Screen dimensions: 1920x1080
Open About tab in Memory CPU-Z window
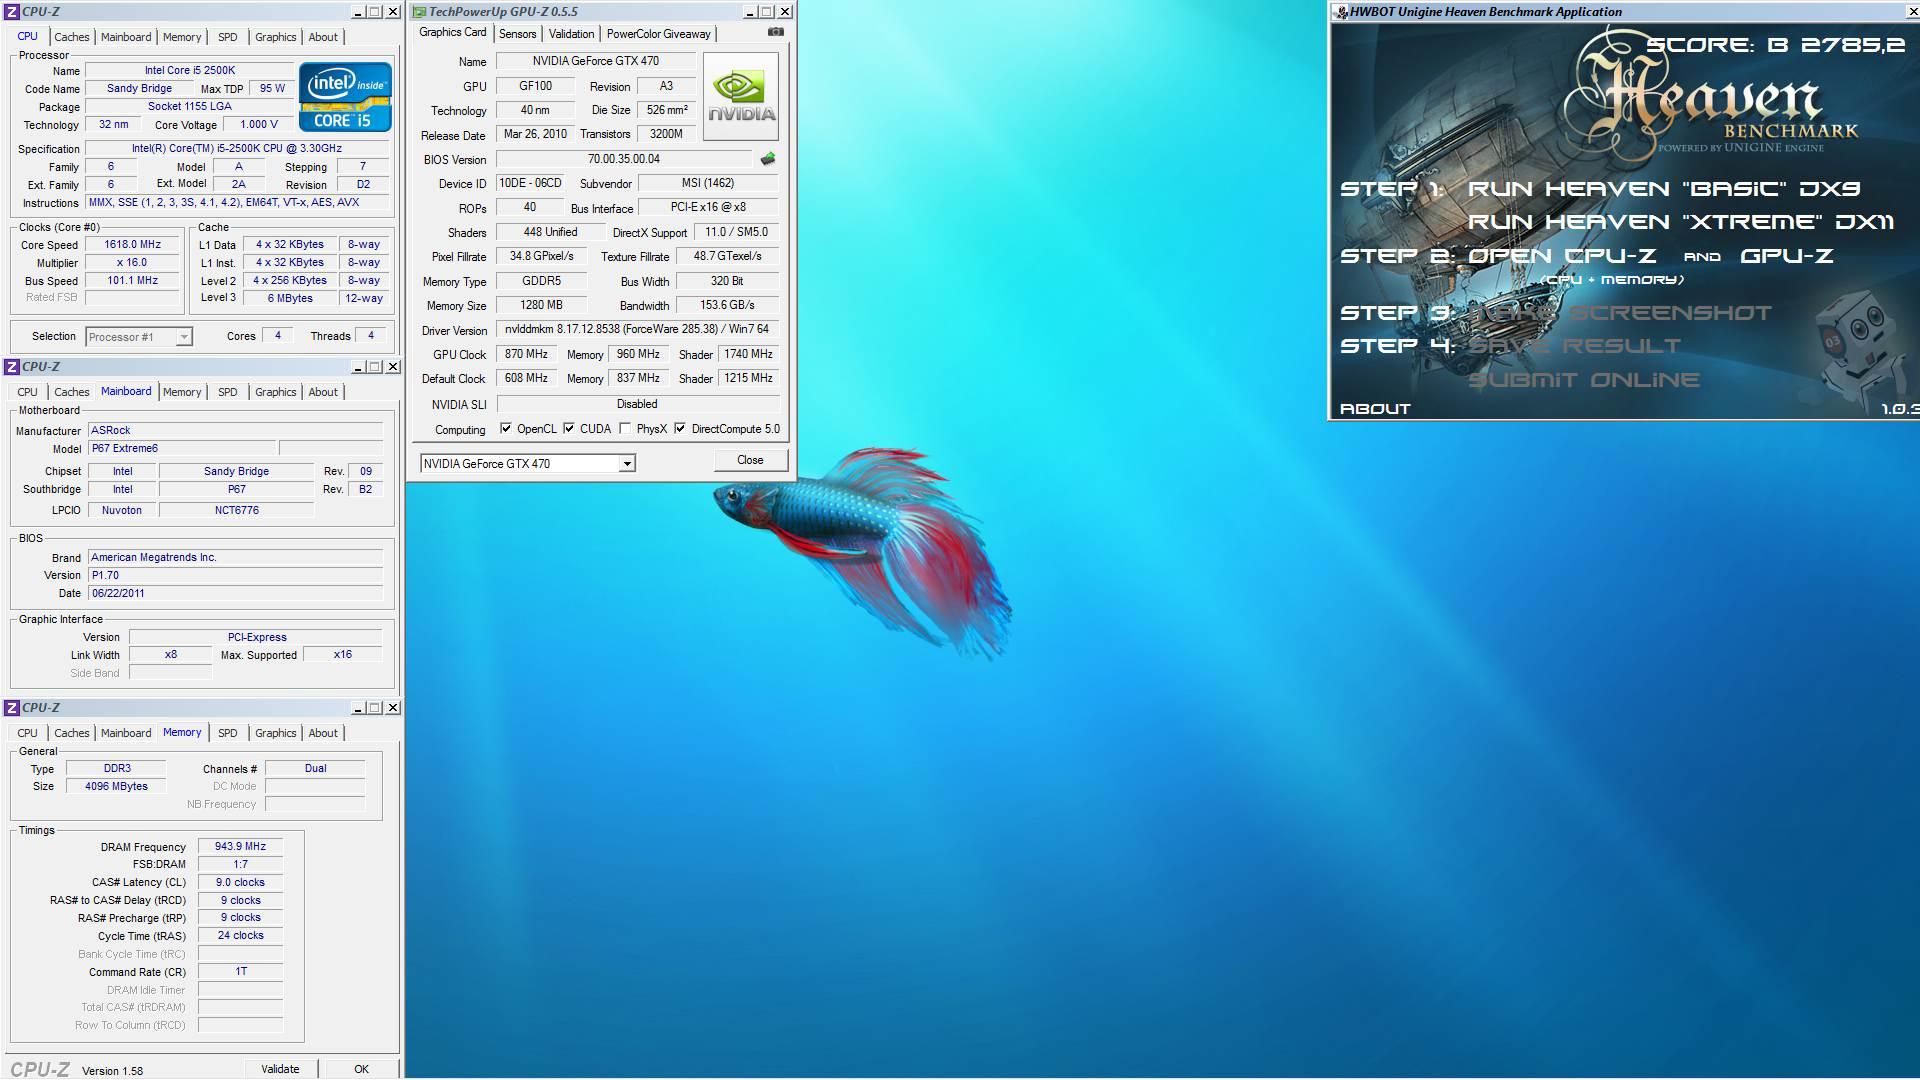pos(323,733)
